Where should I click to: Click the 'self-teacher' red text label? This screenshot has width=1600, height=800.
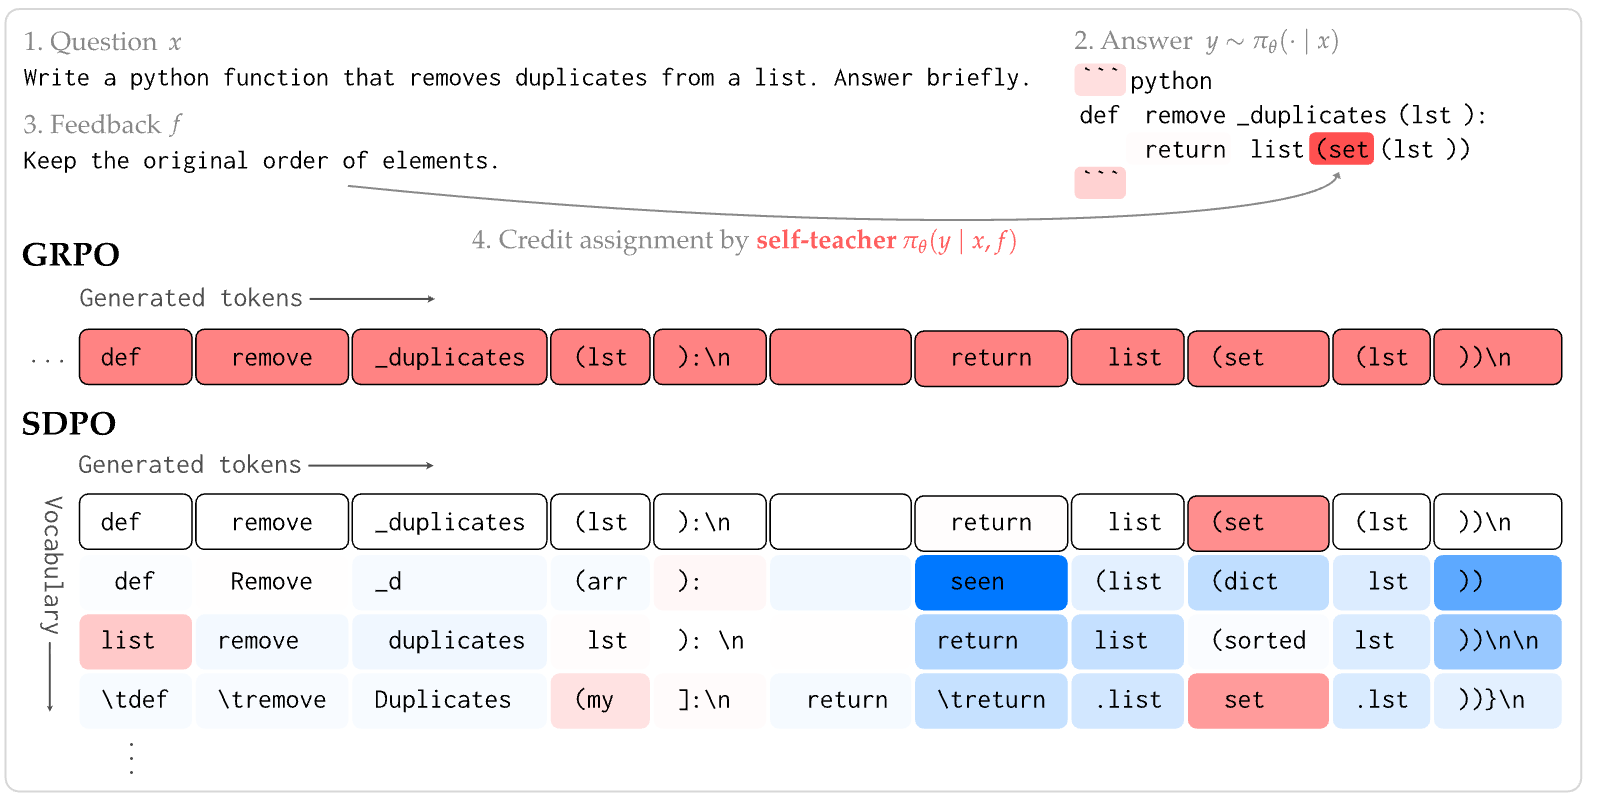coord(826,240)
